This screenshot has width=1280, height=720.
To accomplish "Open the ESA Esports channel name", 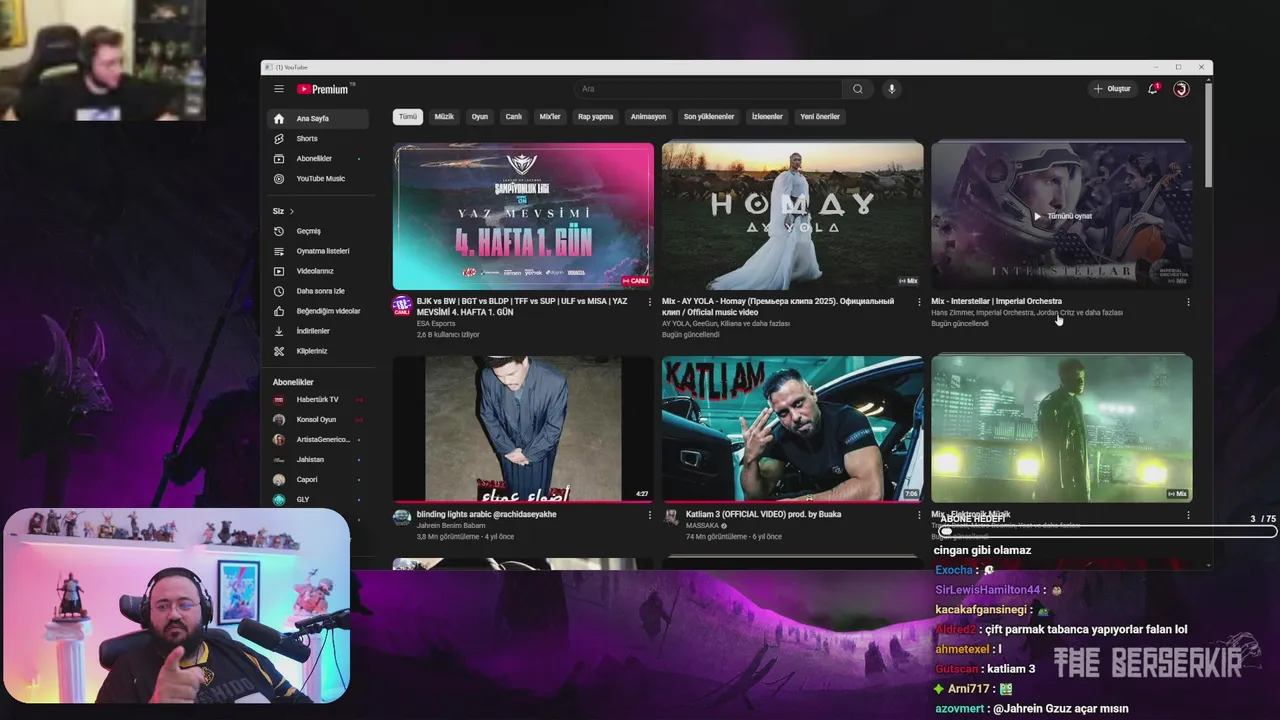I will point(436,324).
